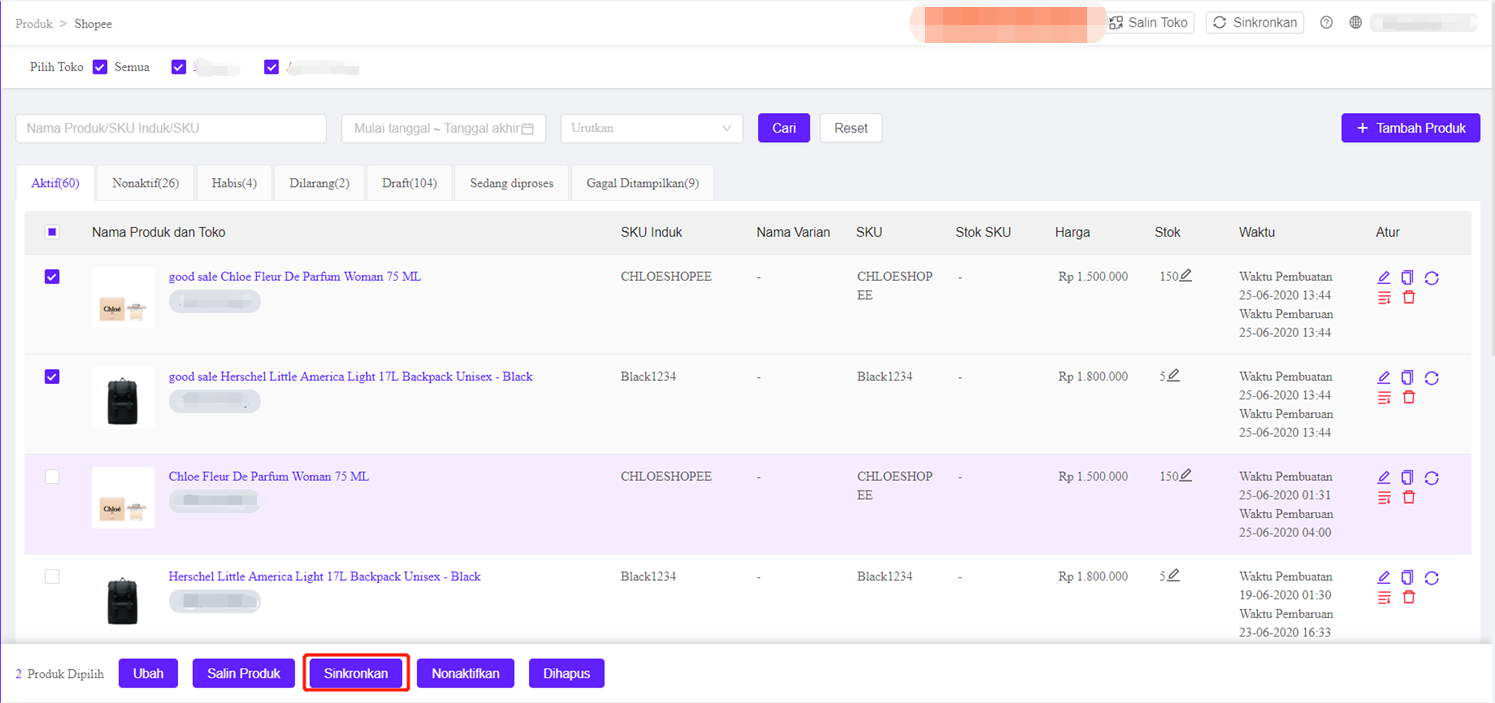The width and height of the screenshot is (1495, 703).
Task: Open the help question mark icon
Action: (x=1326, y=23)
